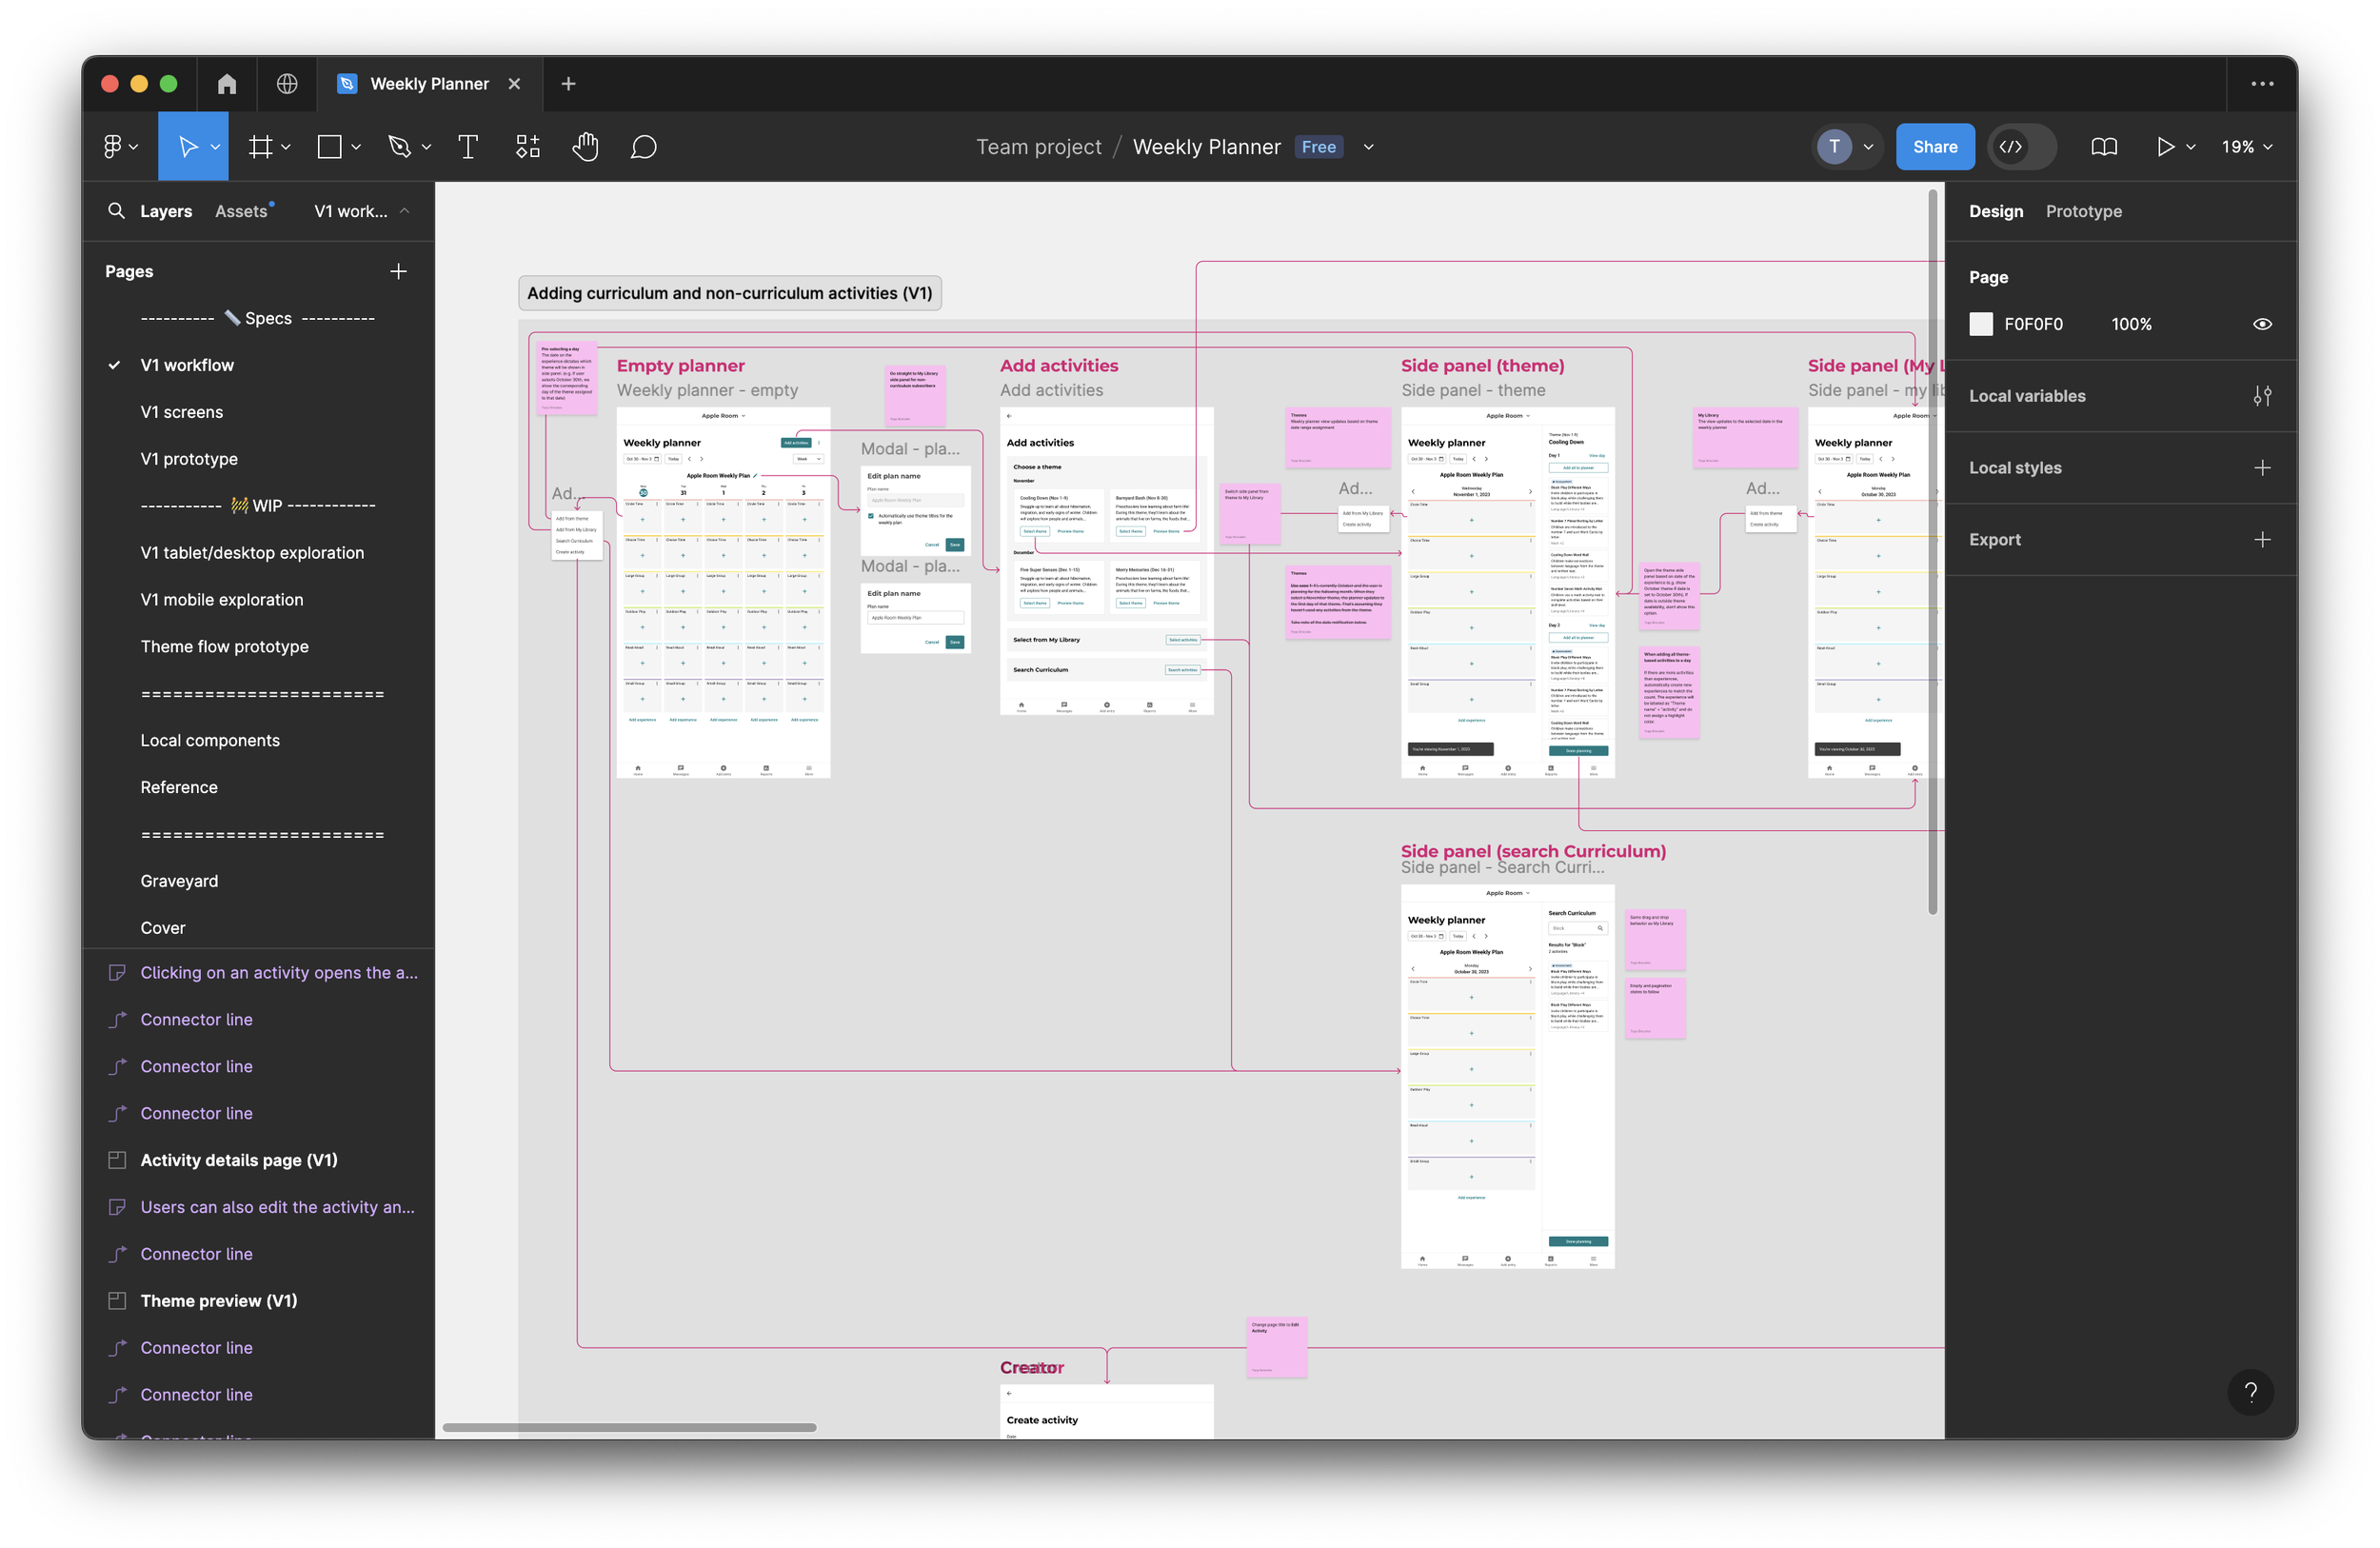Click the canvas horizontal scrollbar
The width and height of the screenshot is (2380, 1548).
630,1427
